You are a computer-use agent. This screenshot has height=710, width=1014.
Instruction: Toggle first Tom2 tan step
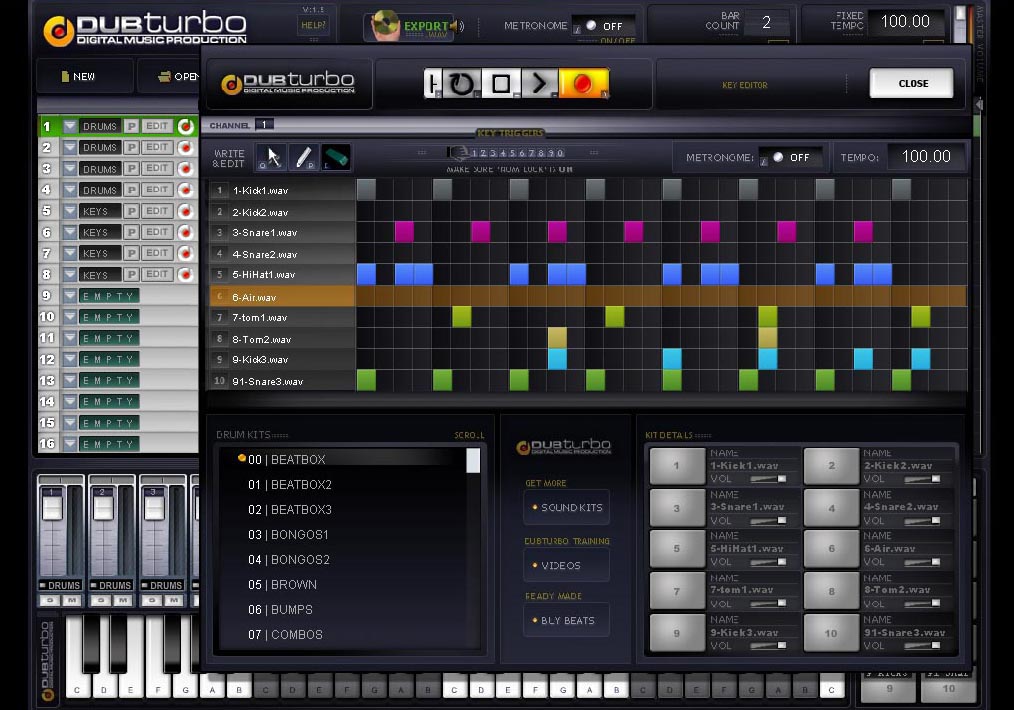557,338
